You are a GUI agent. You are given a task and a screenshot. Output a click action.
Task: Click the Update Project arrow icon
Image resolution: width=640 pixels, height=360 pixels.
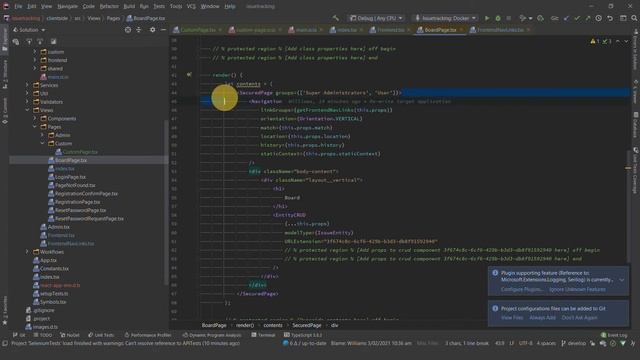(566, 18)
